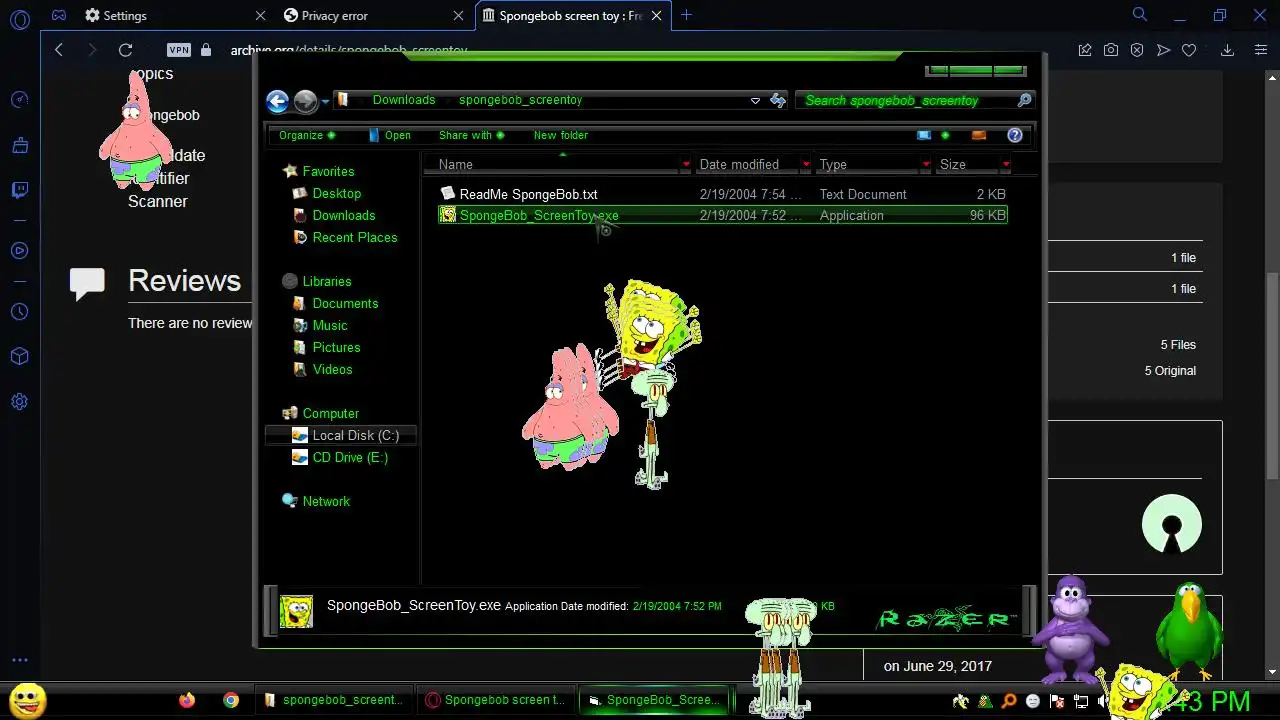Screen dimensions: 1280x720
Task: Open Explorer help question mark
Action: [x=1015, y=135]
